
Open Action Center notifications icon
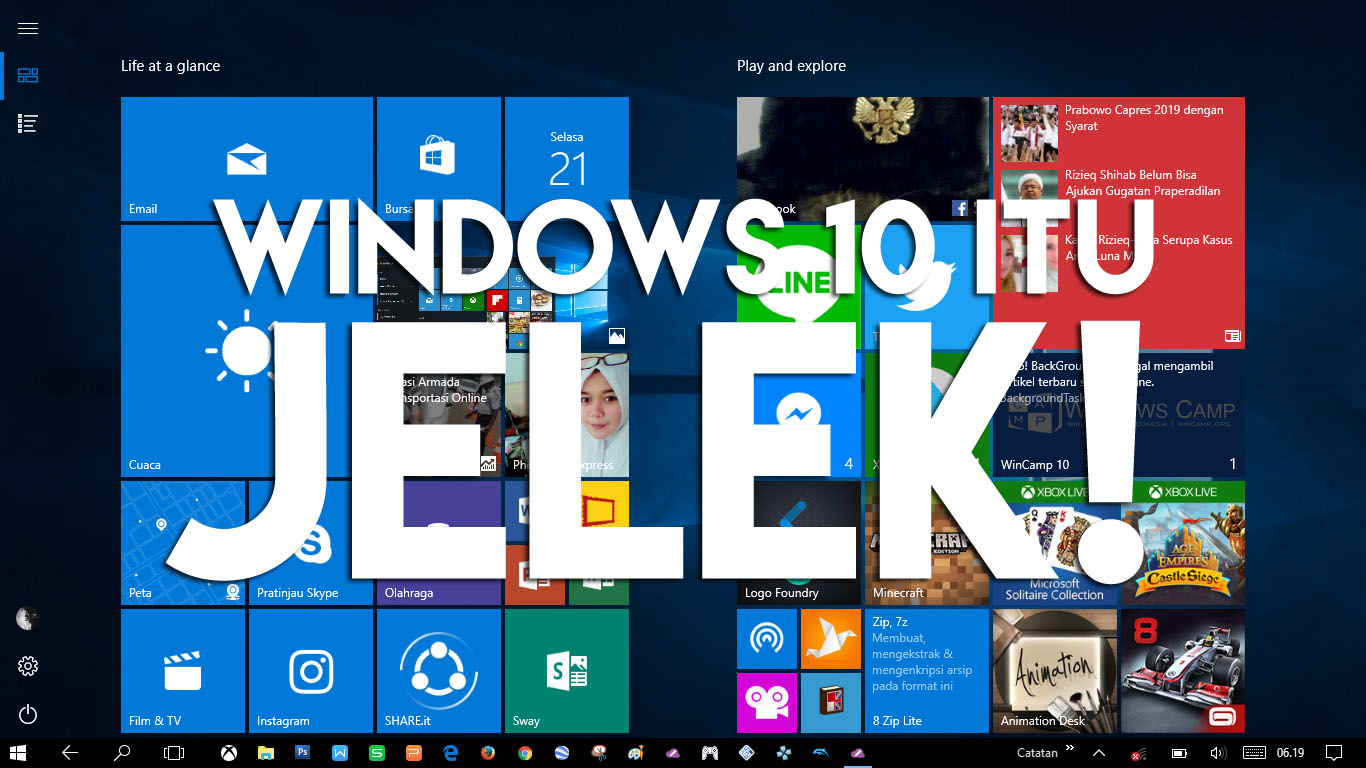(x=1333, y=753)
